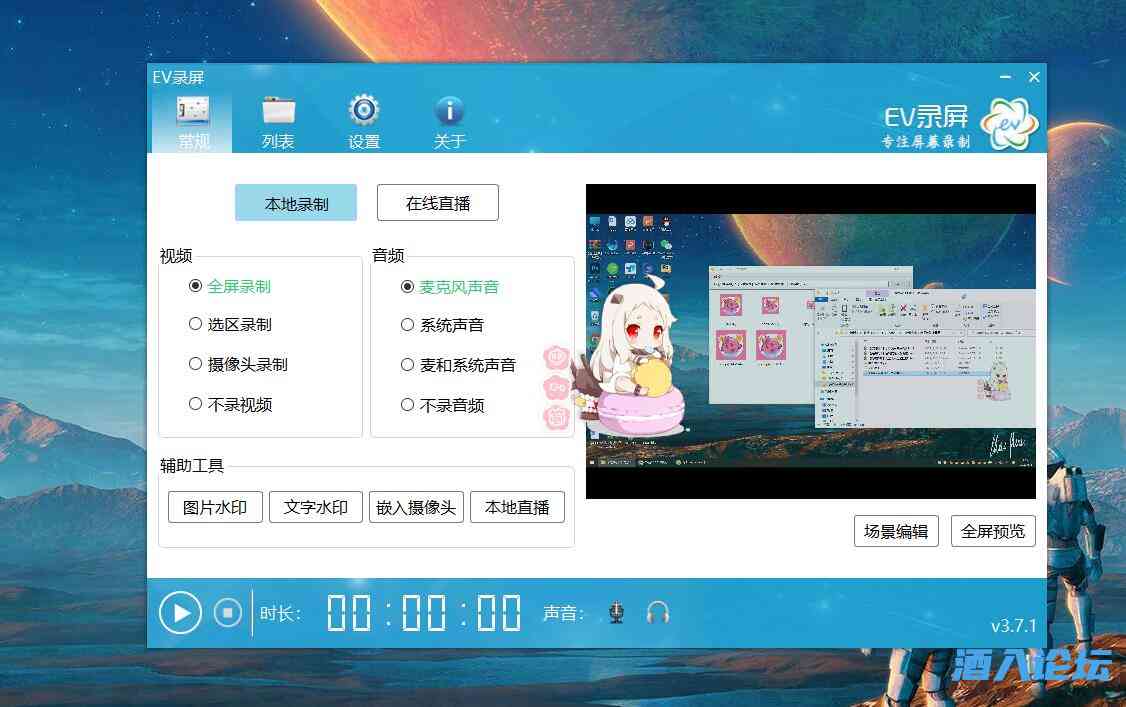This screenshot has height=707, width=1126.
Task: Select 不录音频 audio option
Action: [x=442, y=406]
